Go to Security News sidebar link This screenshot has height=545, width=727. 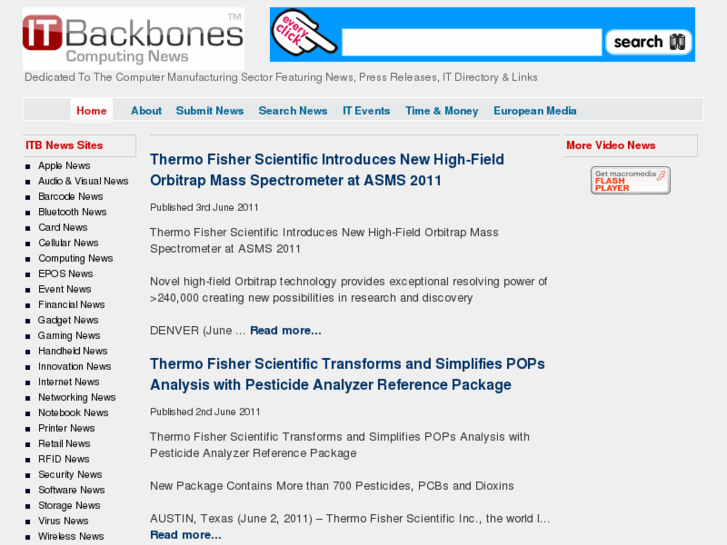70,474
